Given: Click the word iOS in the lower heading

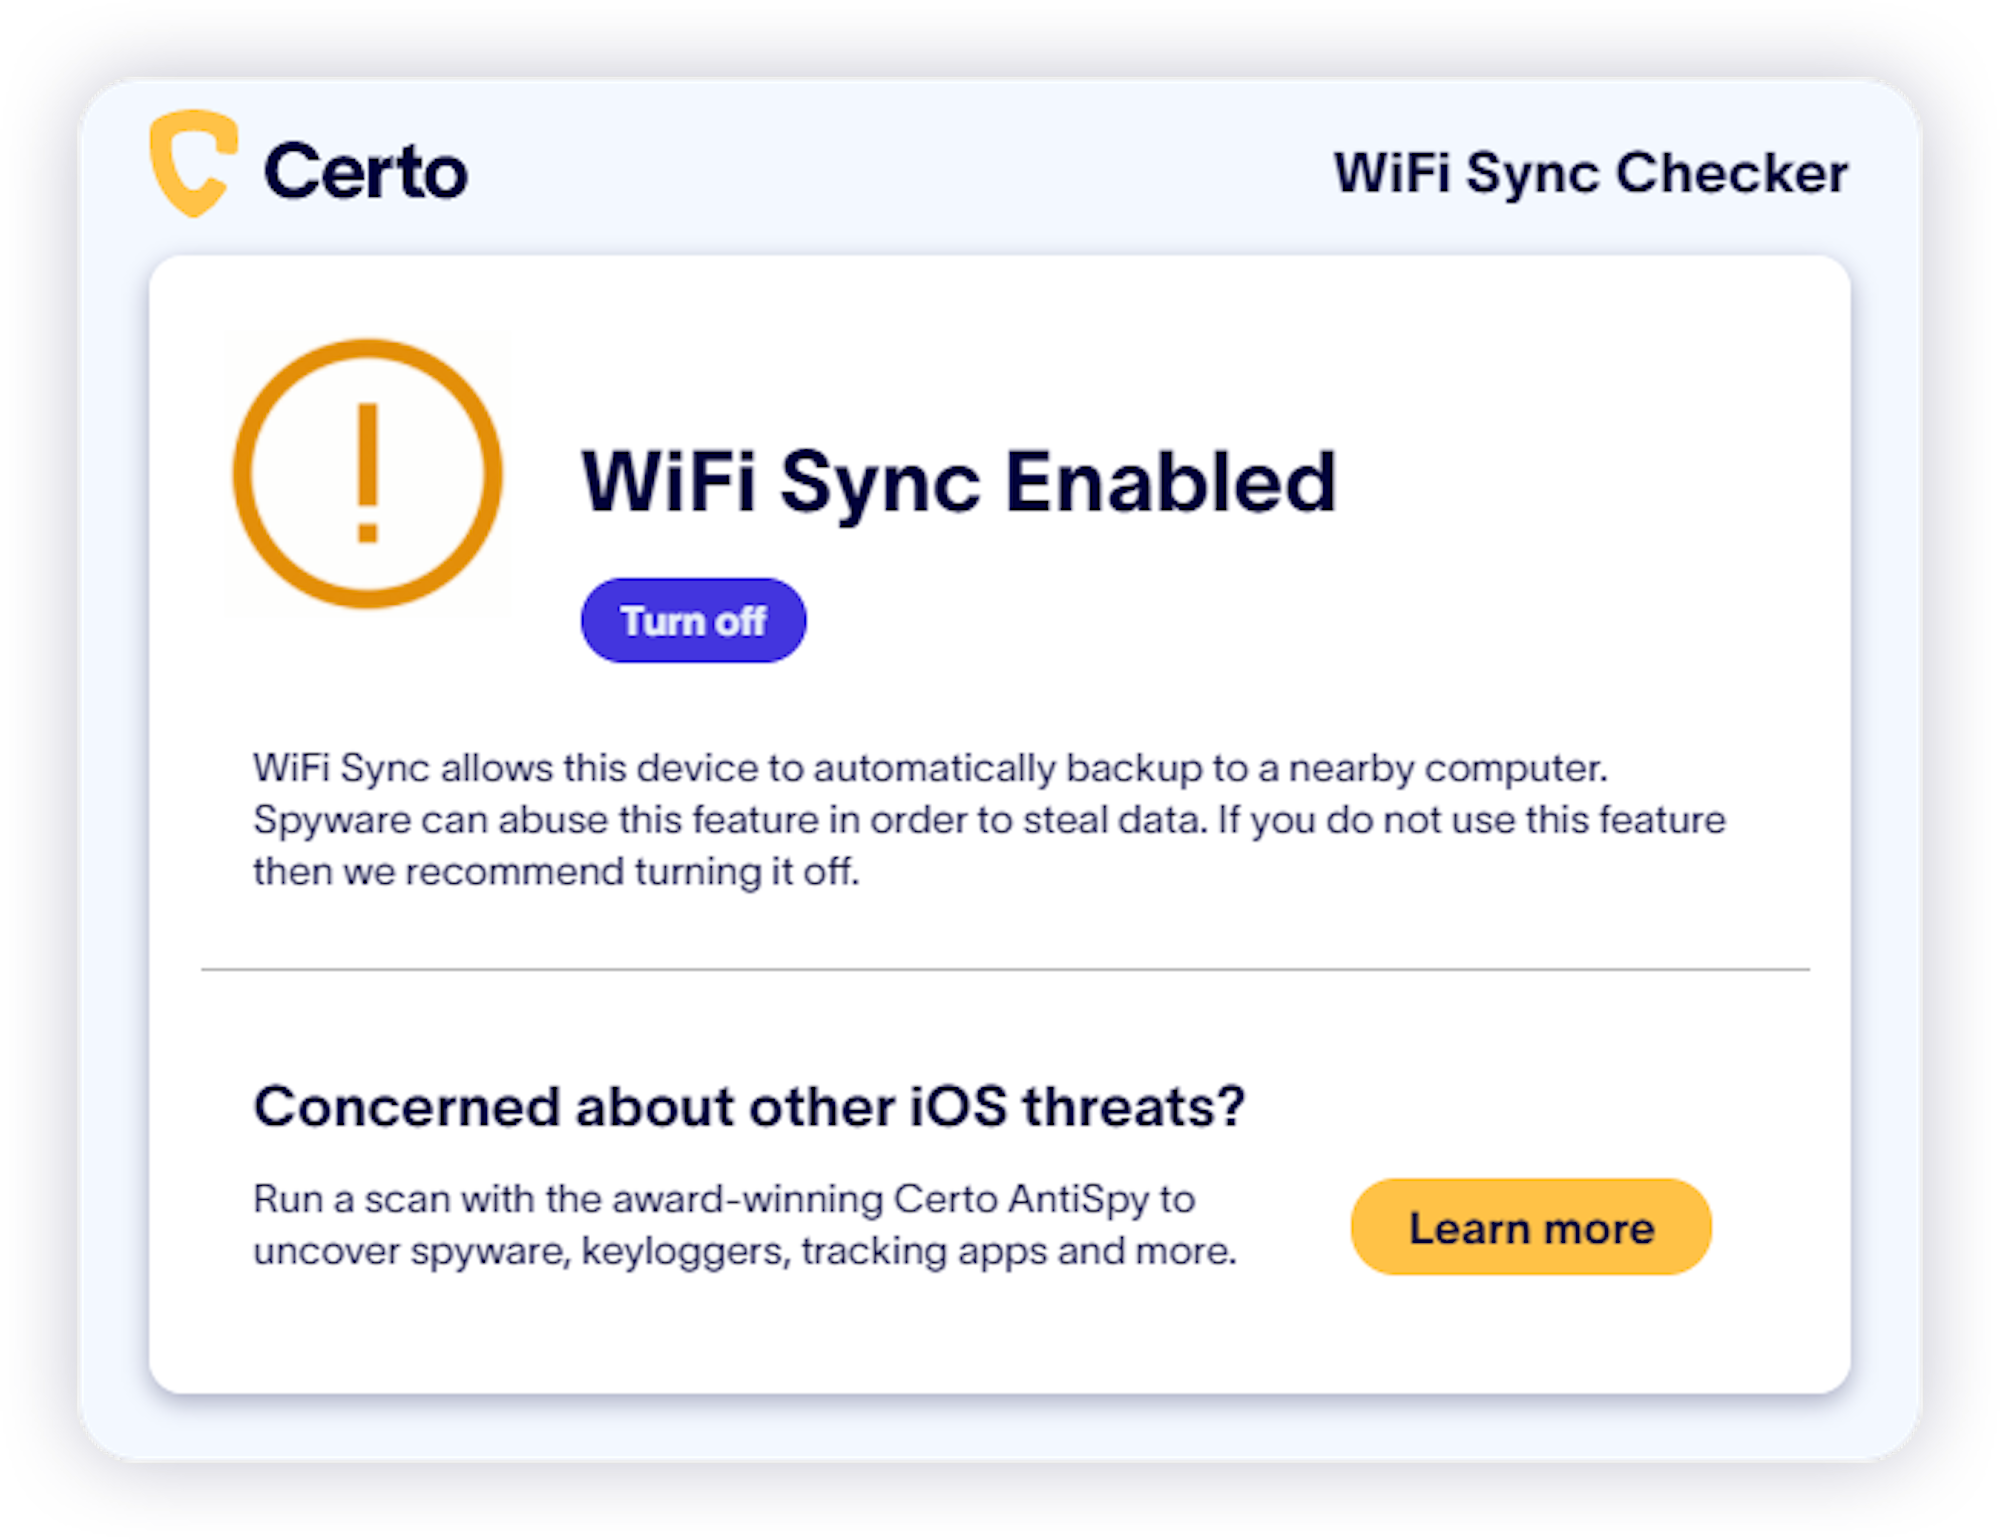Looking at the screenshot, I should 958,1106.
